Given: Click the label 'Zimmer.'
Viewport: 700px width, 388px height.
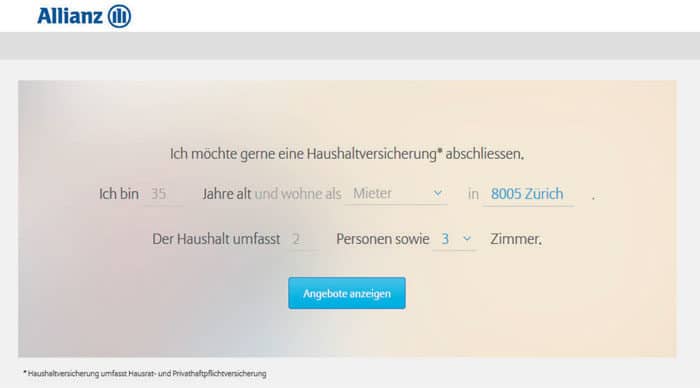Looking at the screenshot, I should pos(516,239).
